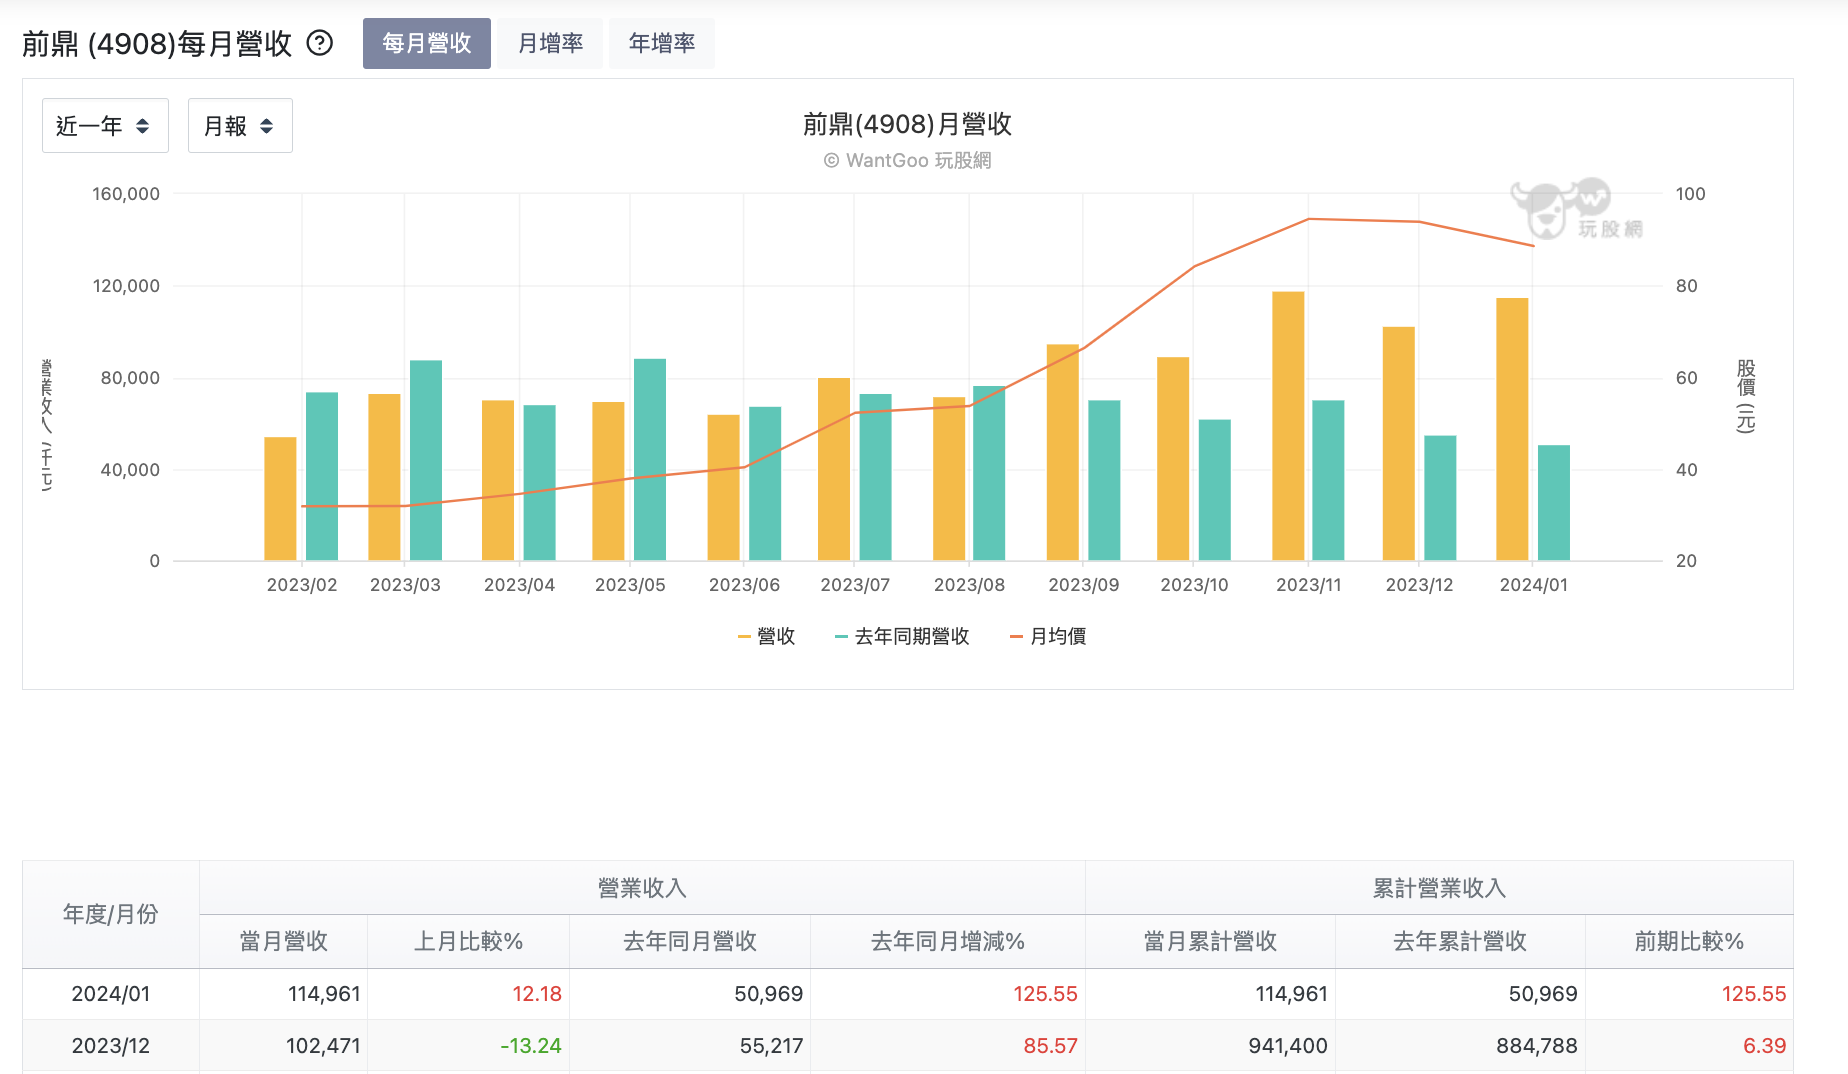Click the 12.18 month-over-month value
Screen dimensions: 1848x1074
click(x=537, y=994)
